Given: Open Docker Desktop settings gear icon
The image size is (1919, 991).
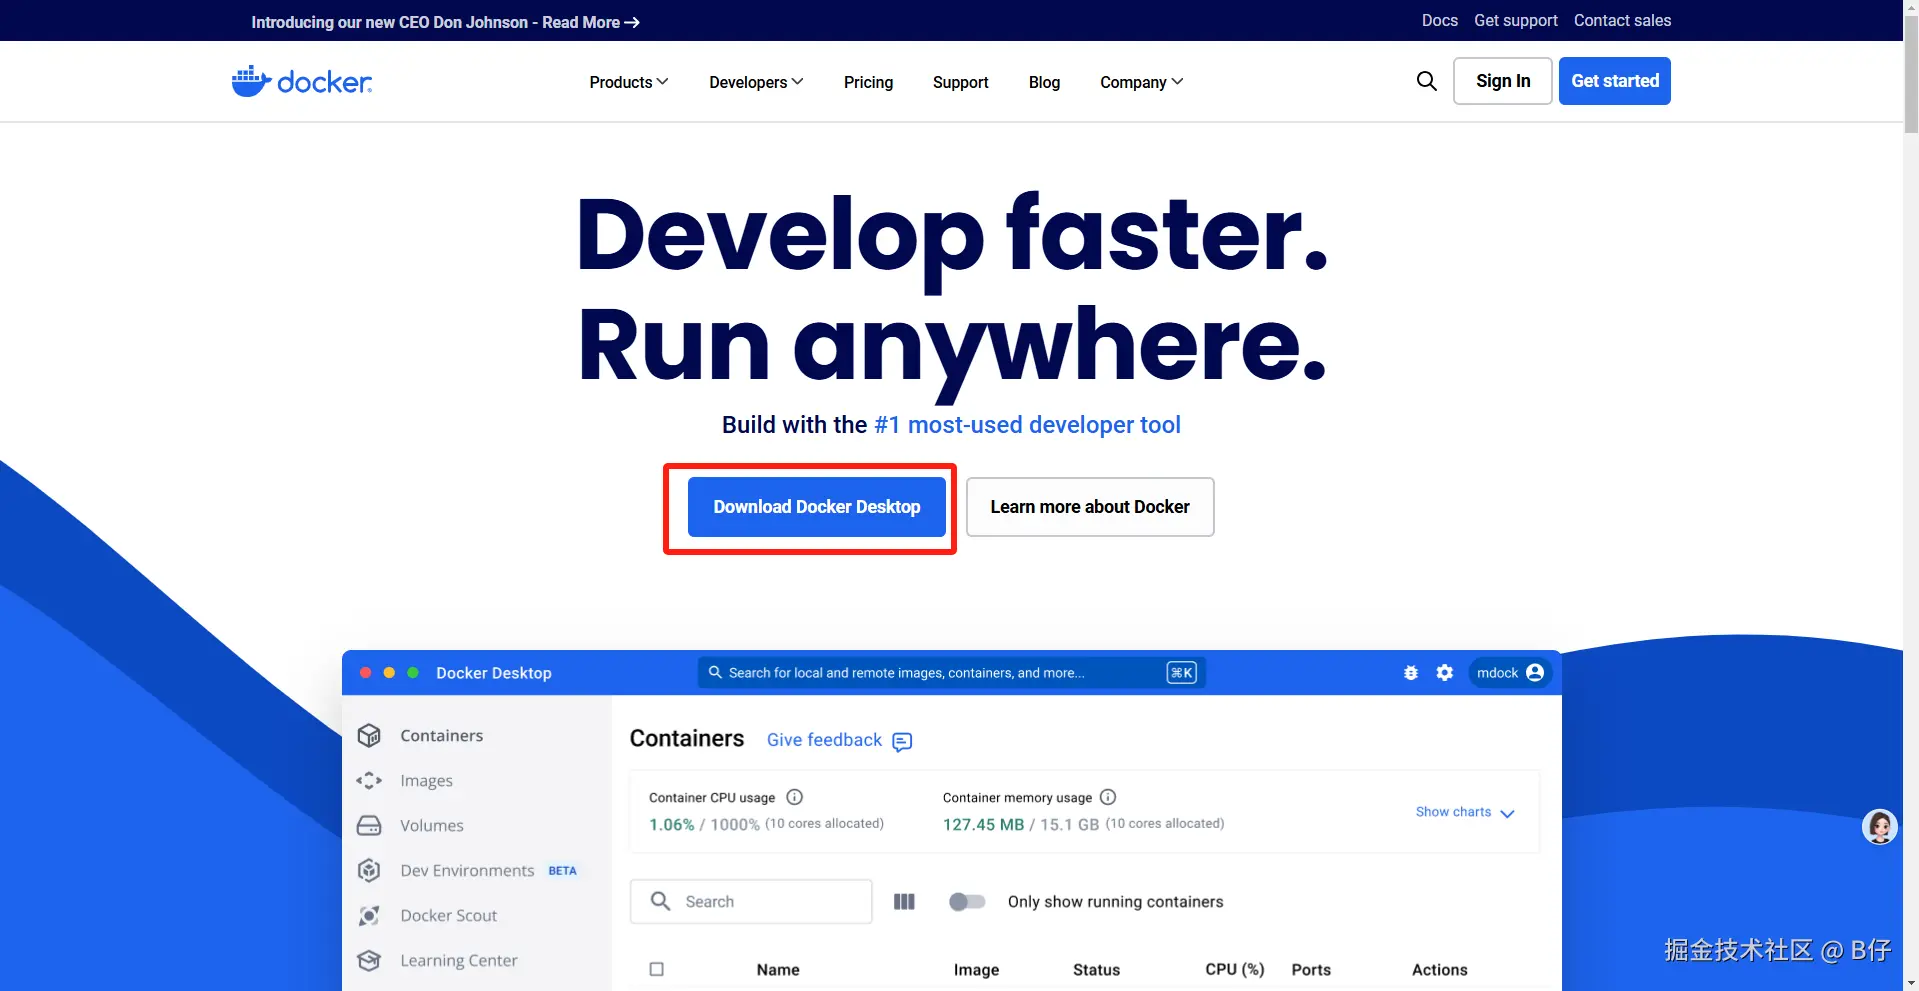Looking at the screenshot, I should coord(1445,673).
